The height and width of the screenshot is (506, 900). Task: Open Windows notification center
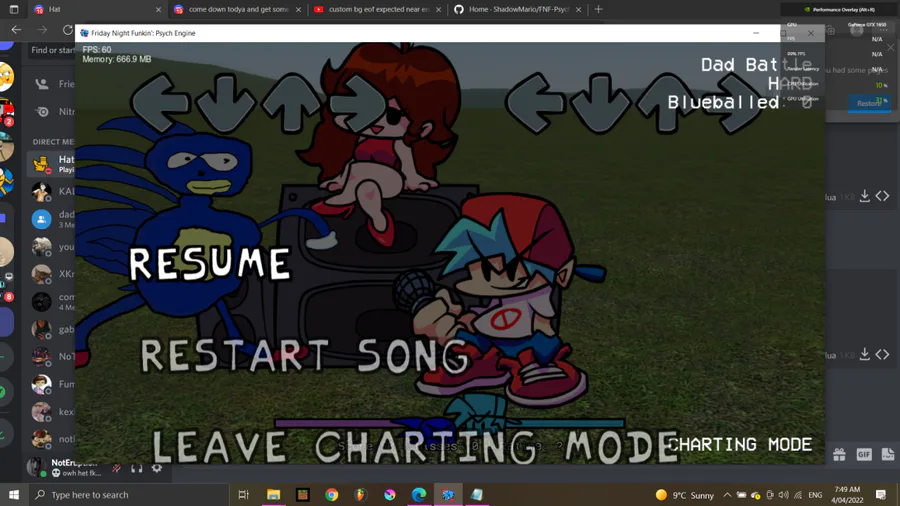[881, 495]
